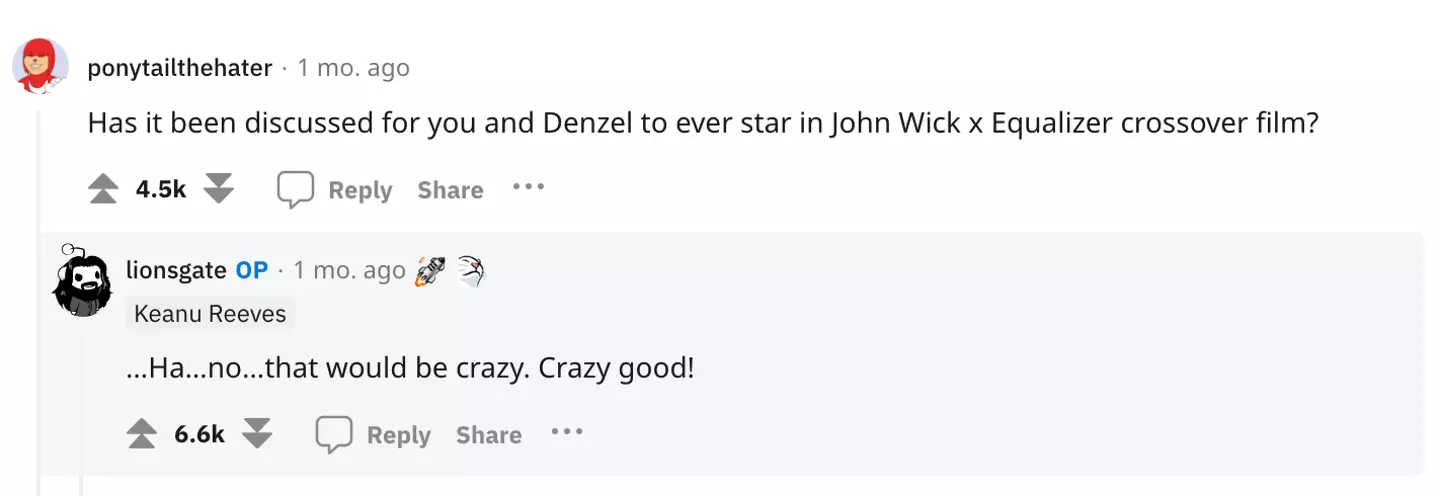Open more options on lionsgate reply
The image size is (1440, 496).
click(566, 432)
